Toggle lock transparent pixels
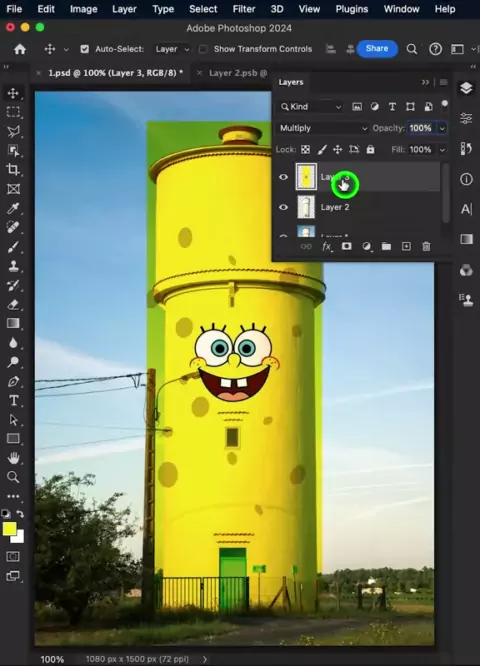Screen dimensions: 480x666 pos(305,150)
